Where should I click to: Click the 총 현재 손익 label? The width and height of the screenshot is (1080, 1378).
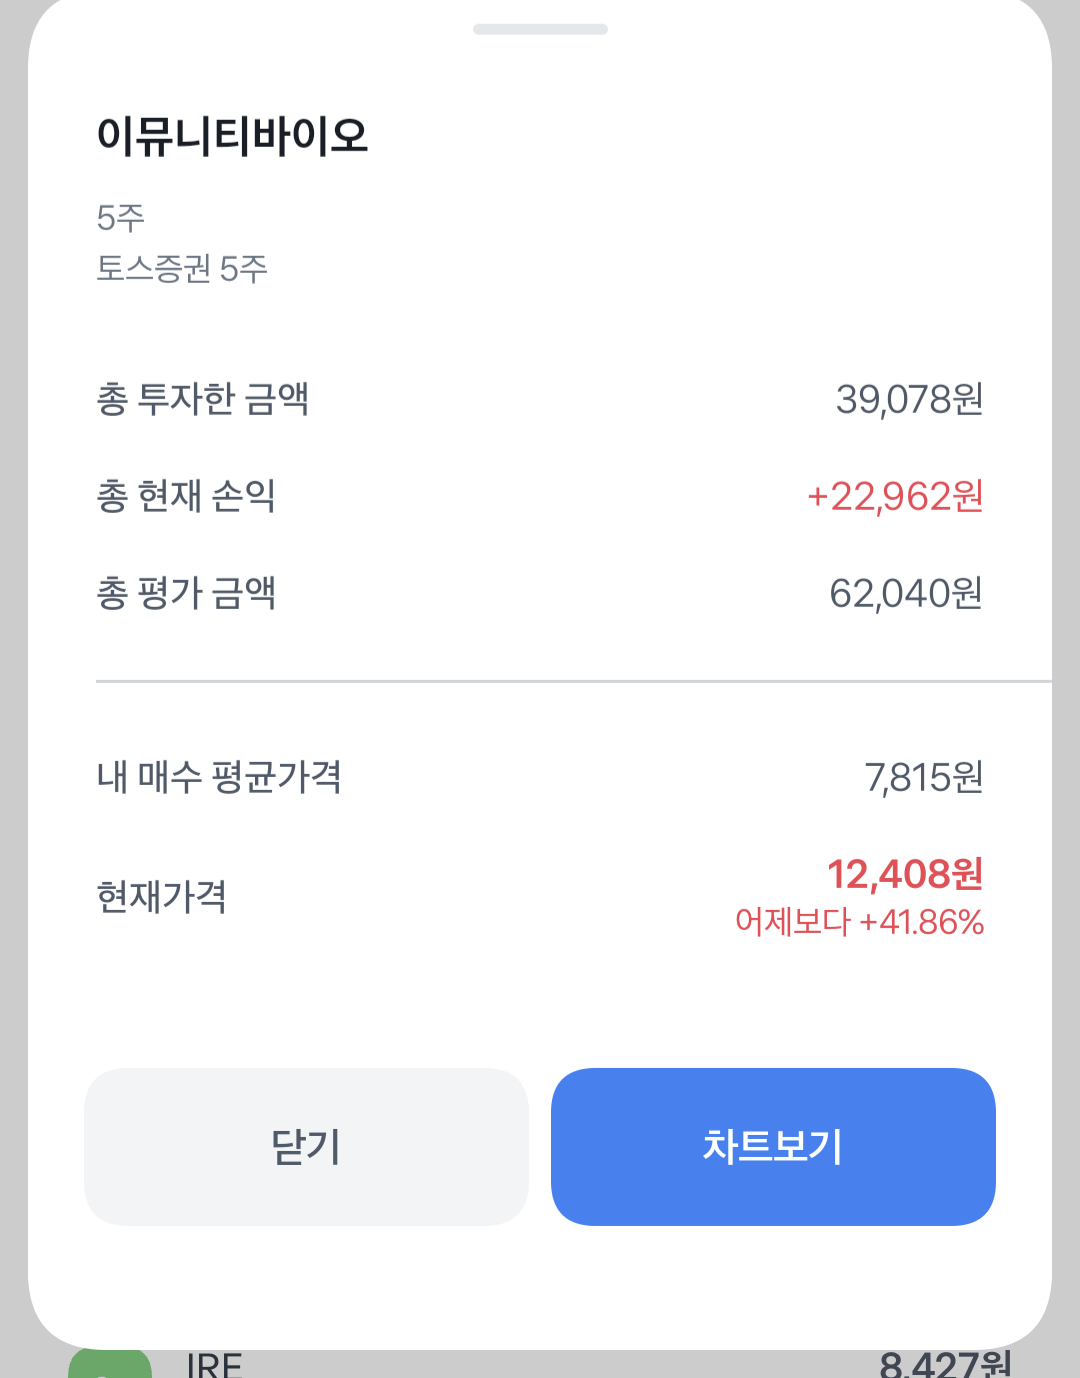point(186,496)
